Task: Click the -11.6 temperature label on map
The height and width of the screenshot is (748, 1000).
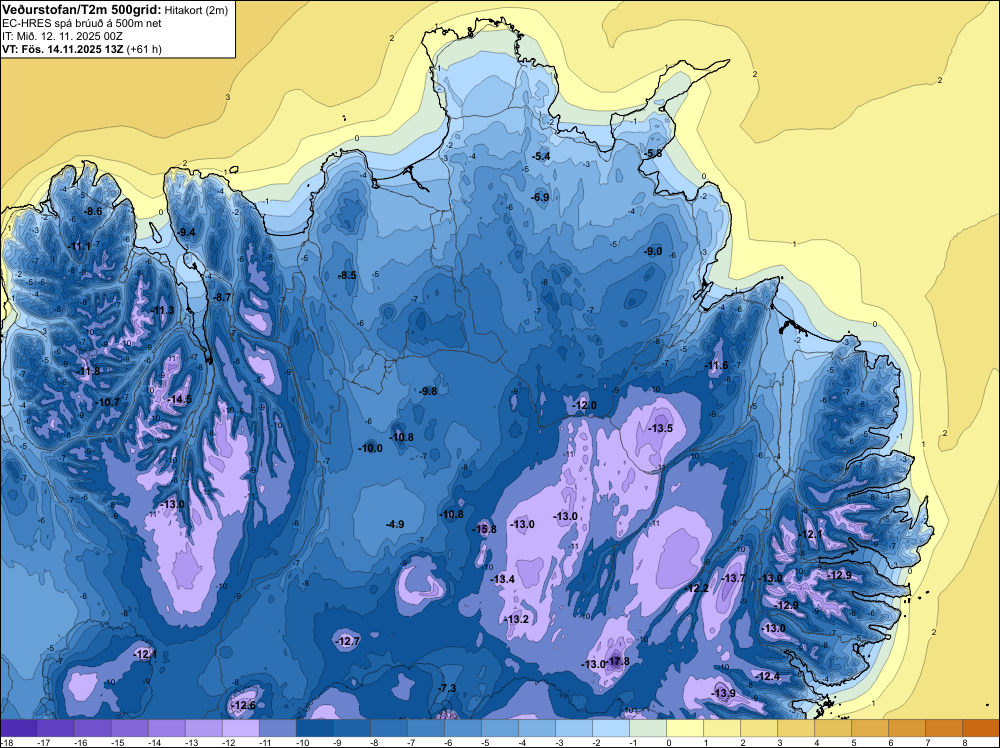Action: coord(716,365)
